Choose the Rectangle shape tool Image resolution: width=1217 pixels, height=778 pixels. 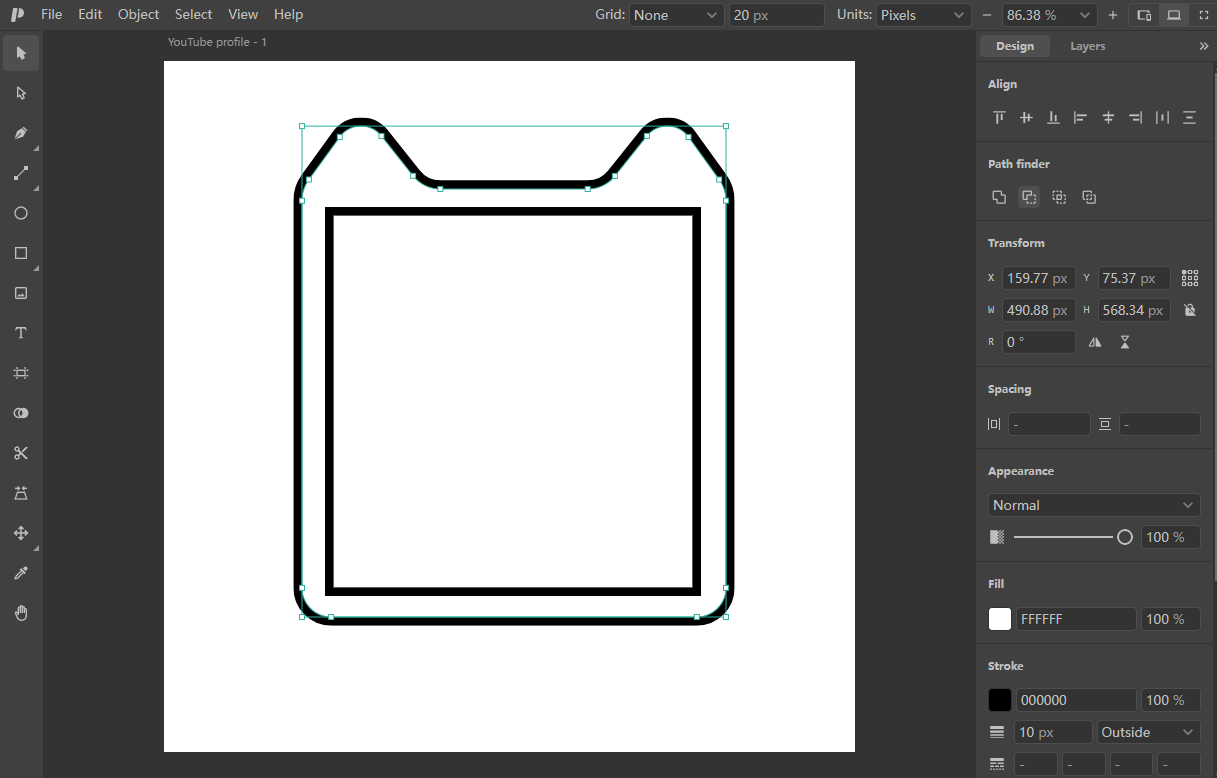click(21, 253)
